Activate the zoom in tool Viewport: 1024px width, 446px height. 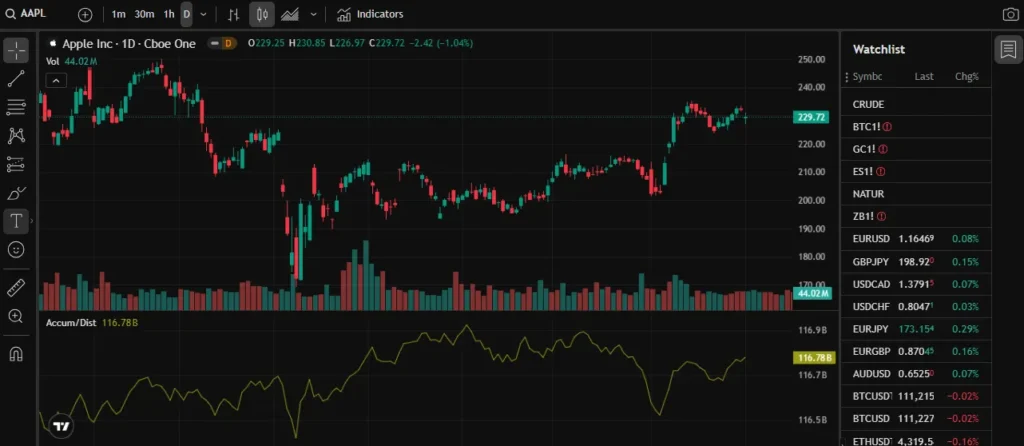16,316
